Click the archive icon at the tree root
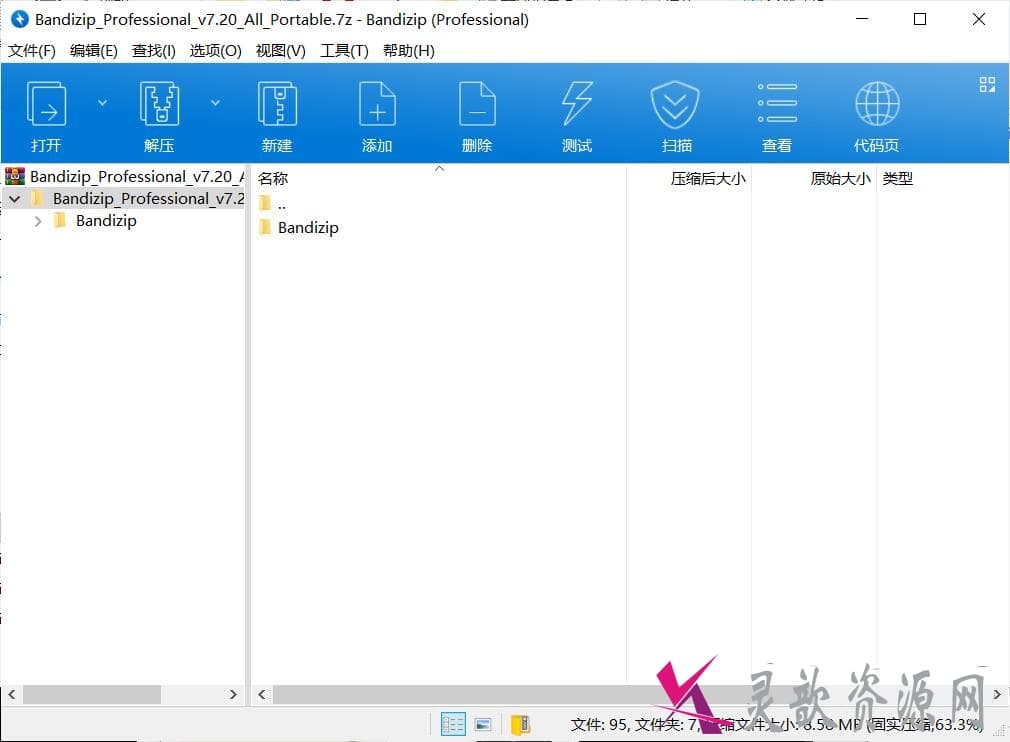 (x=15, y=176)
